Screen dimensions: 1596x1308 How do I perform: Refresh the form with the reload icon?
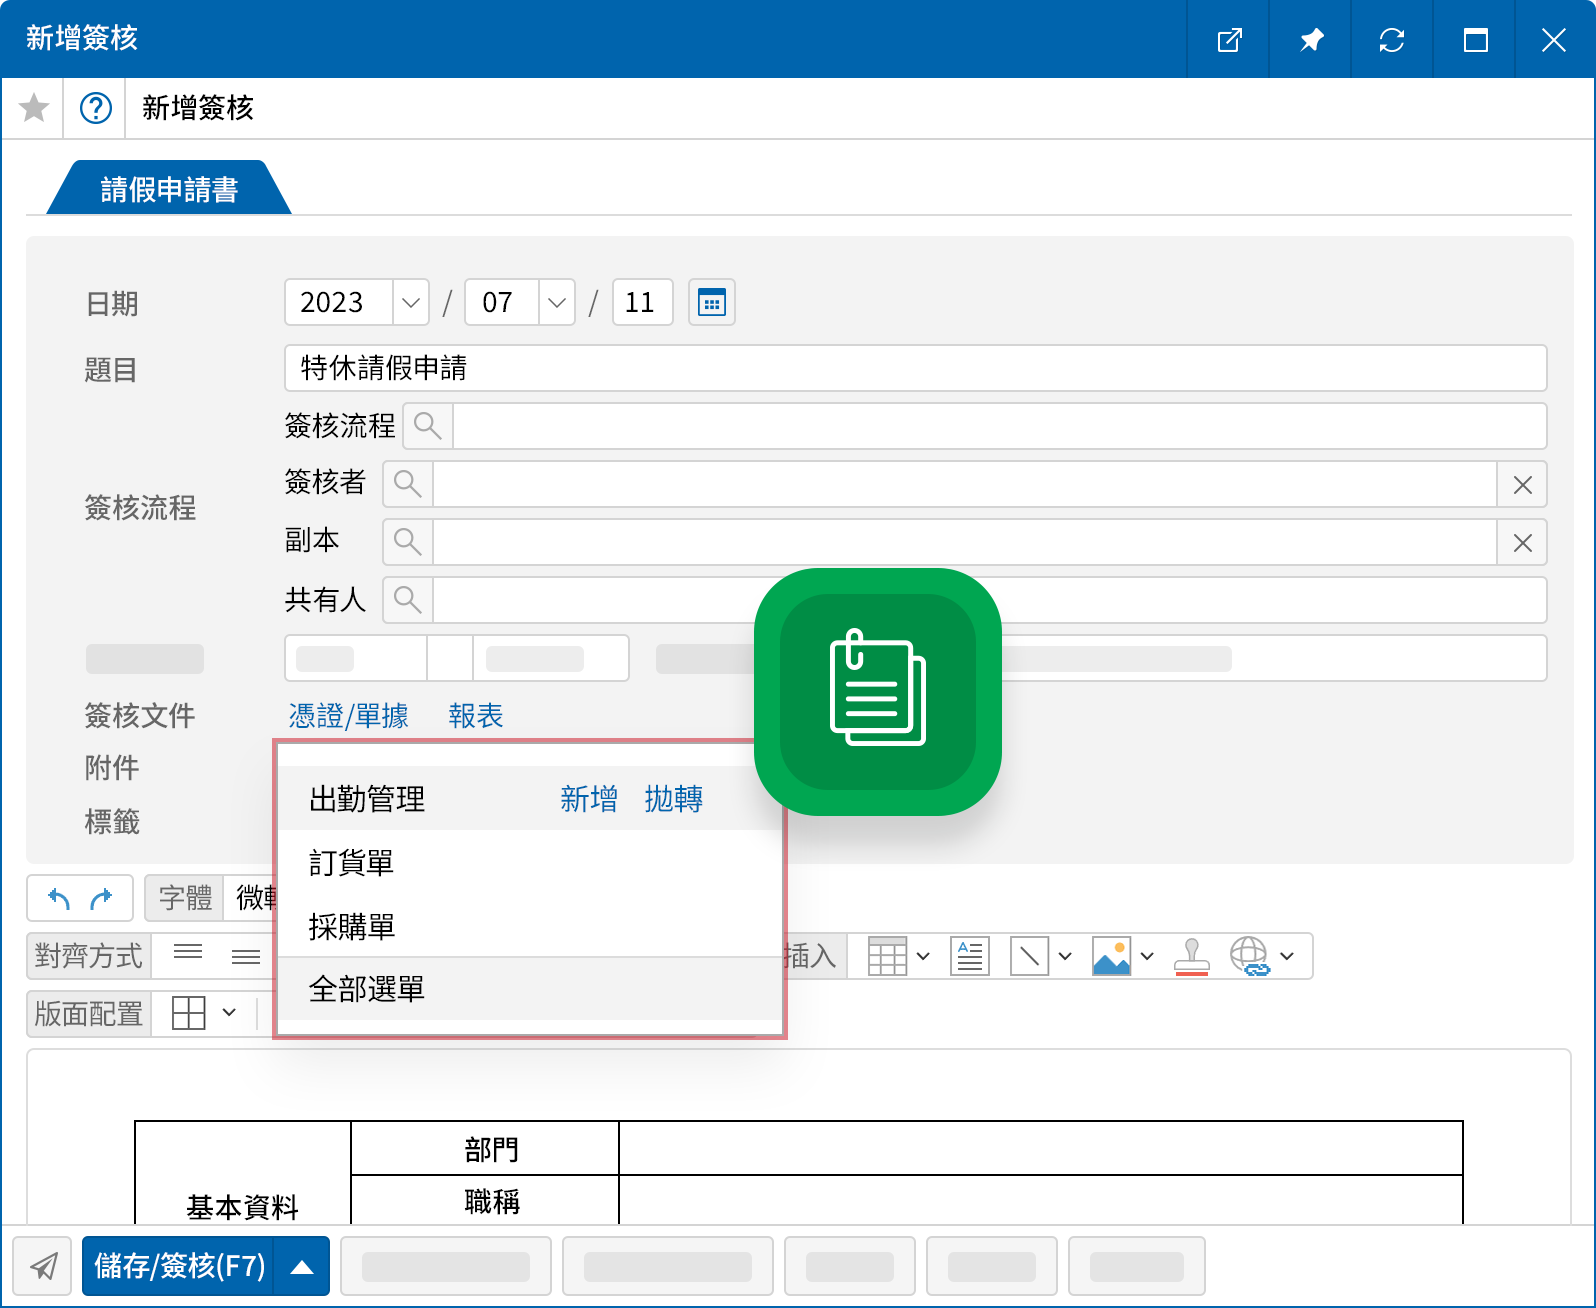(x=1392, y=40)
